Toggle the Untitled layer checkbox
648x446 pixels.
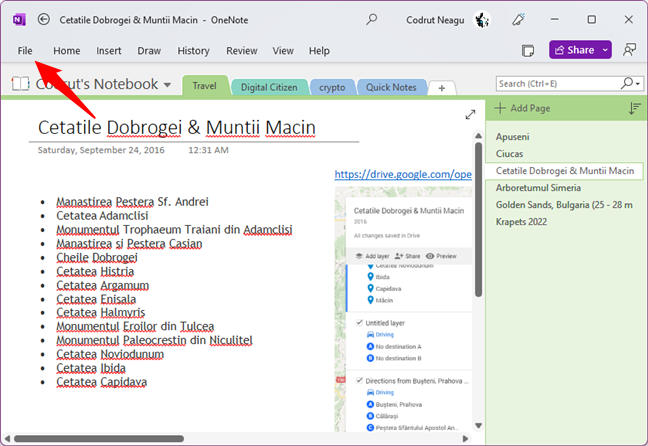point(360,323)
